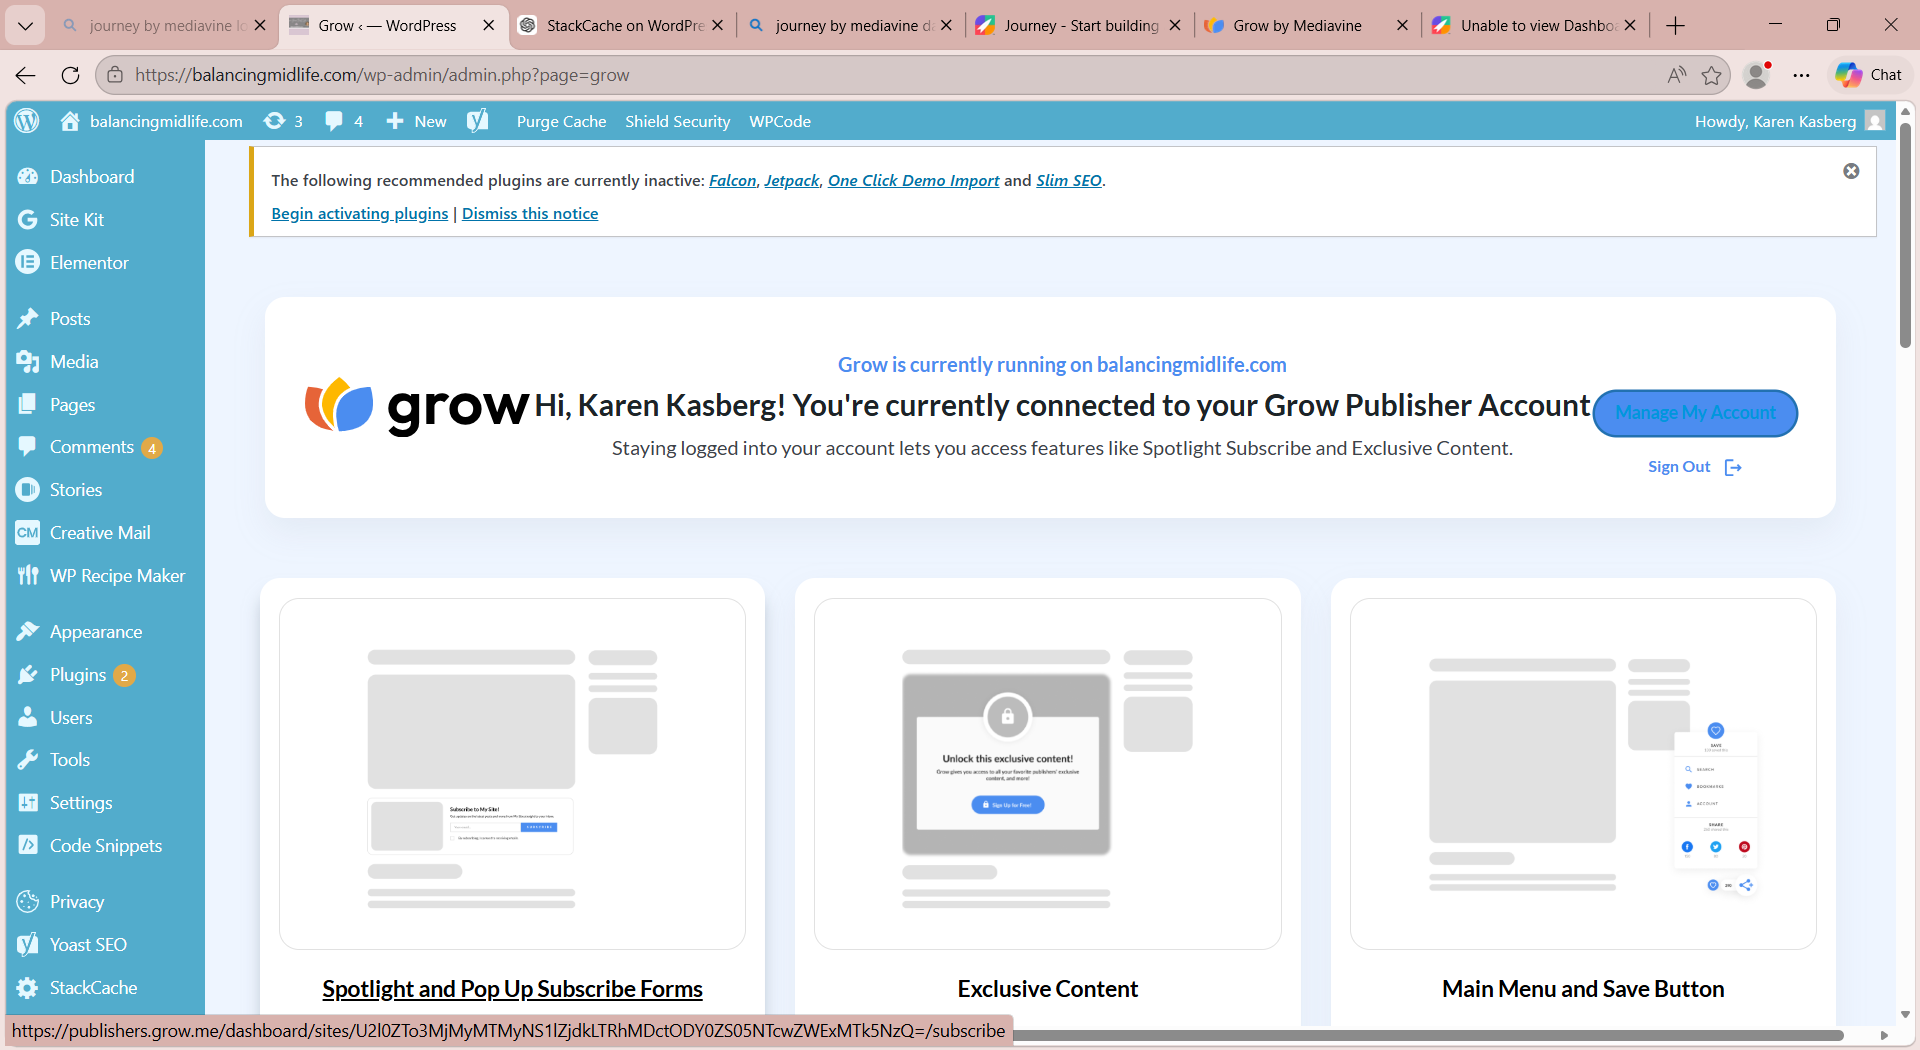This screenshot has width=1920, height=1050.
Task: Open Plugins in the sidebar menu
Action: click(78, 675)
